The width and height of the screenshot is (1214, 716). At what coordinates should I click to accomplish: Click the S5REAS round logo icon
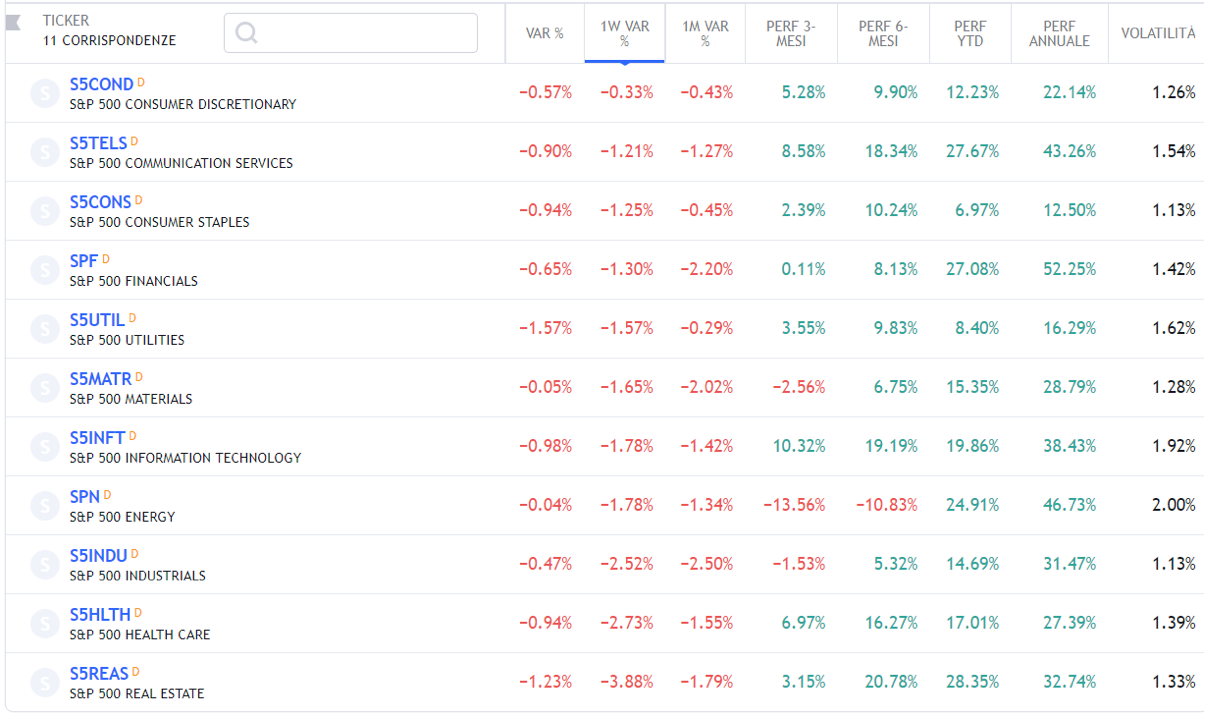45,683
